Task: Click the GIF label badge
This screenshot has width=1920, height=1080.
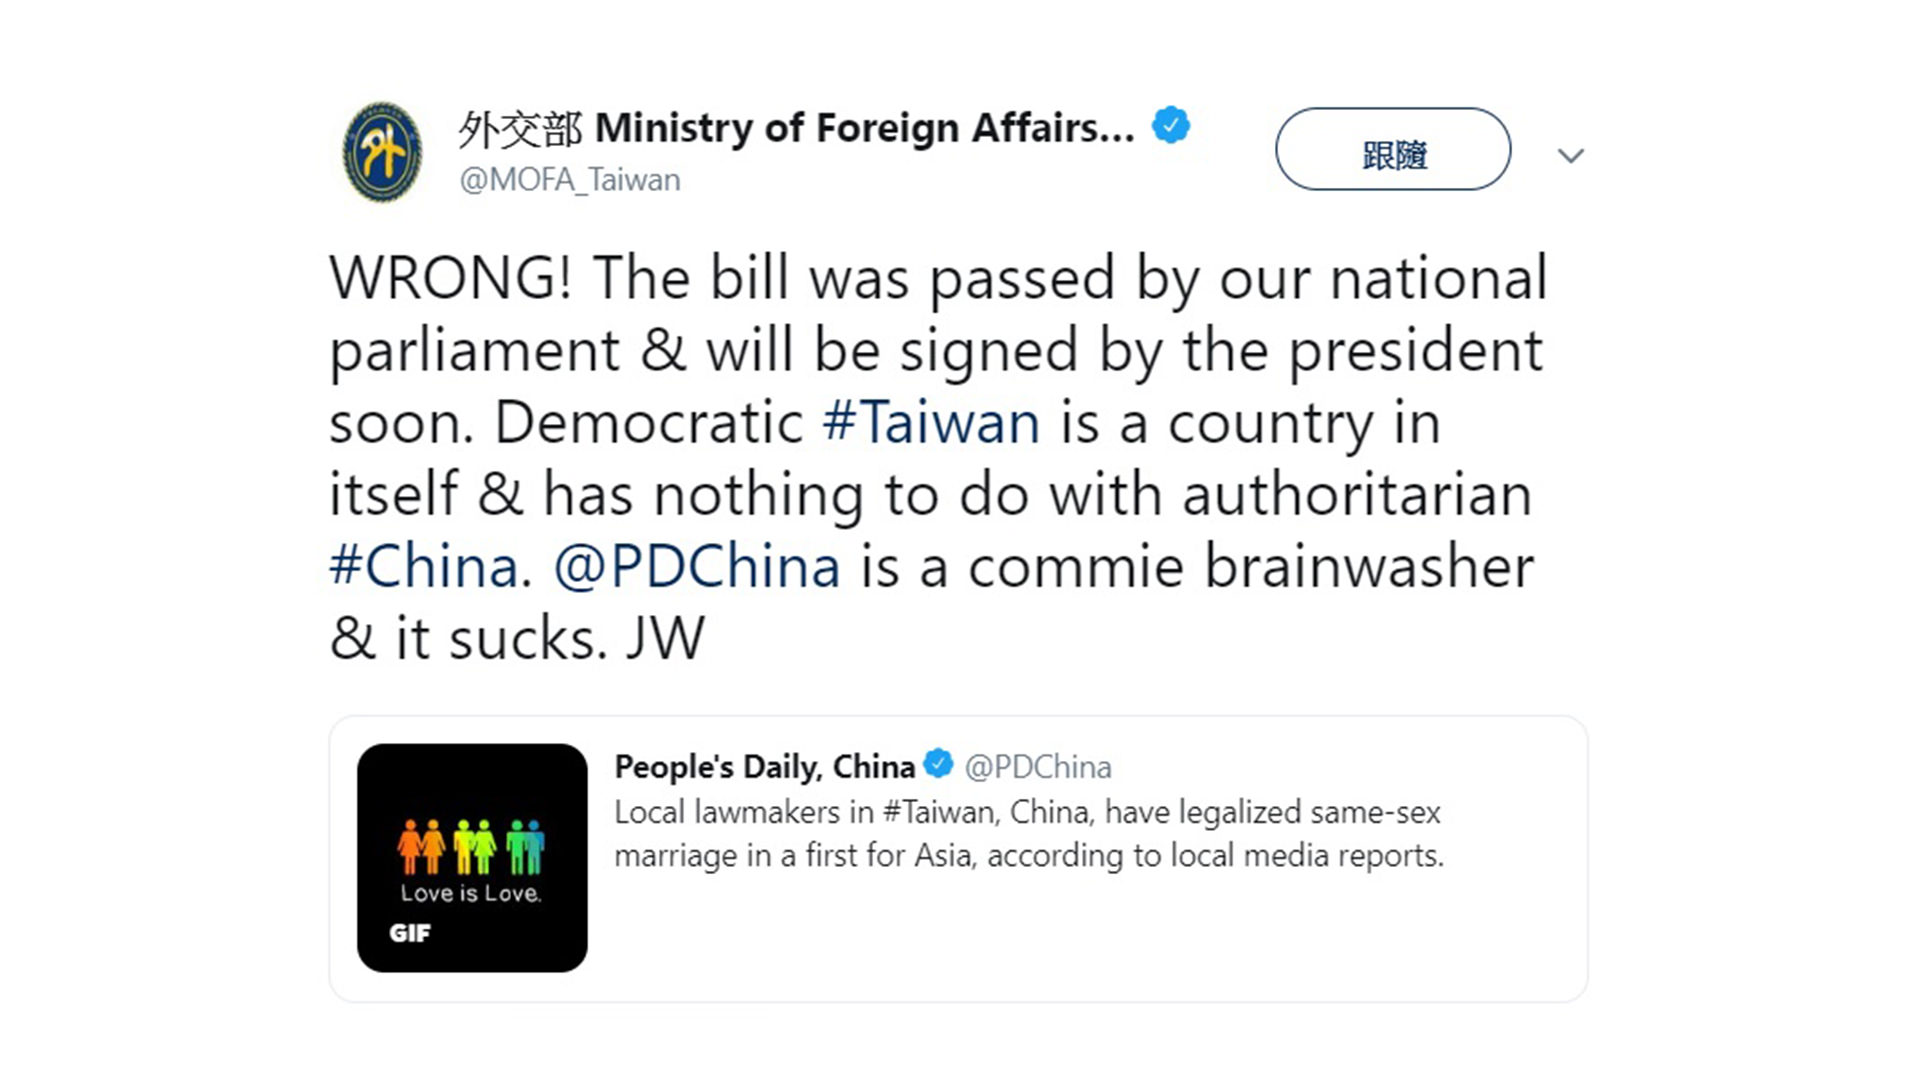Action: pos(410,933)
